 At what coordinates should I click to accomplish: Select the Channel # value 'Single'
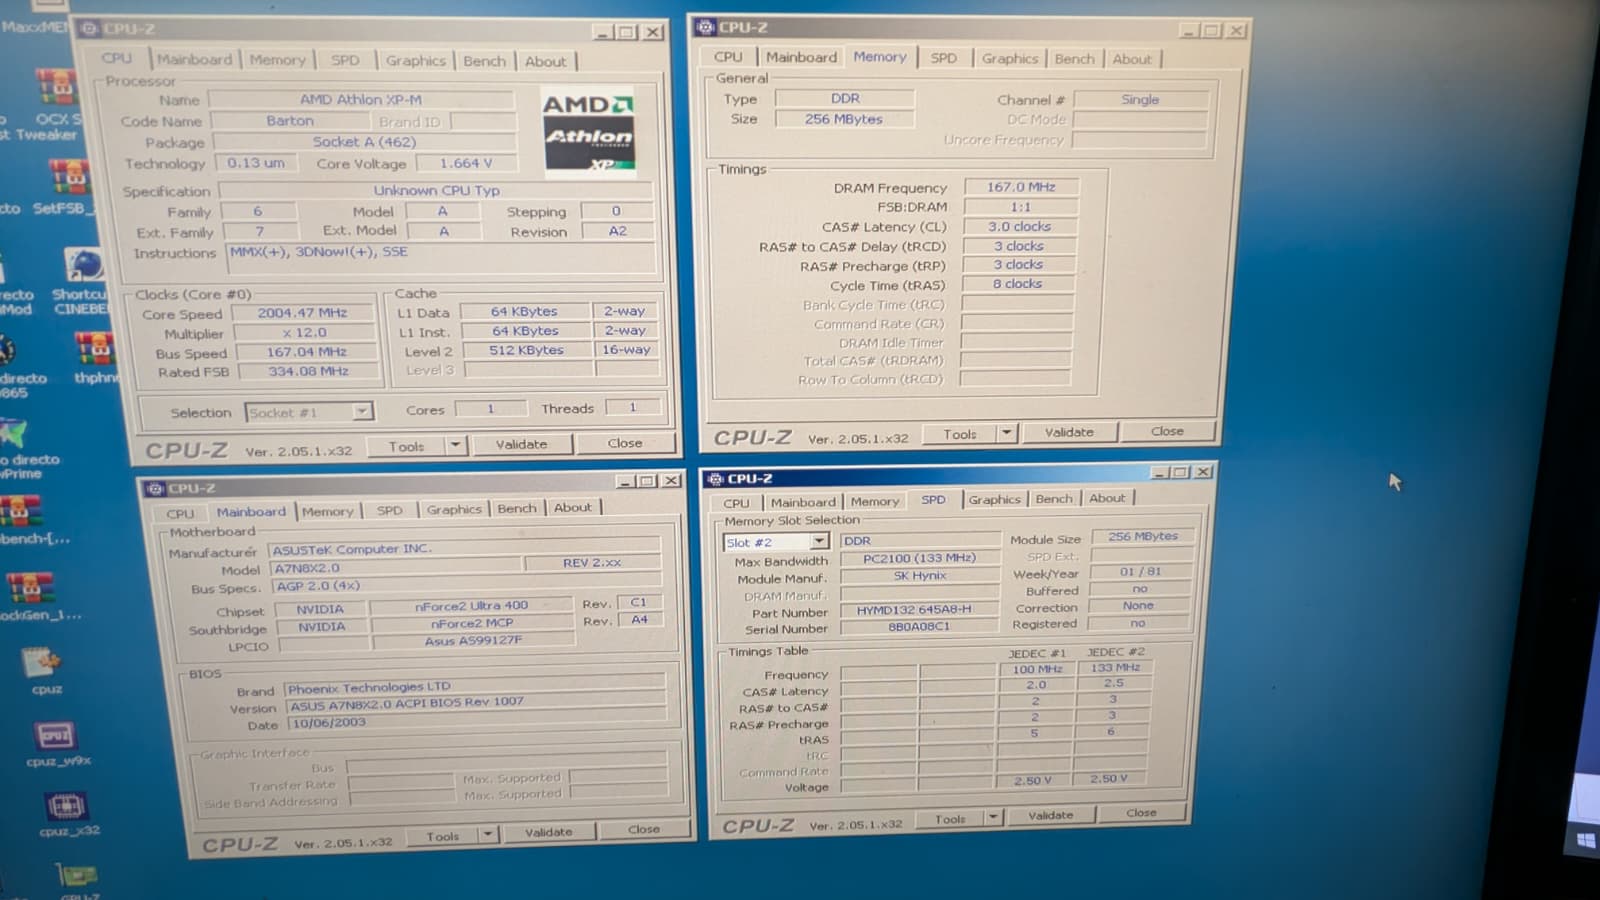(1140, 100)
